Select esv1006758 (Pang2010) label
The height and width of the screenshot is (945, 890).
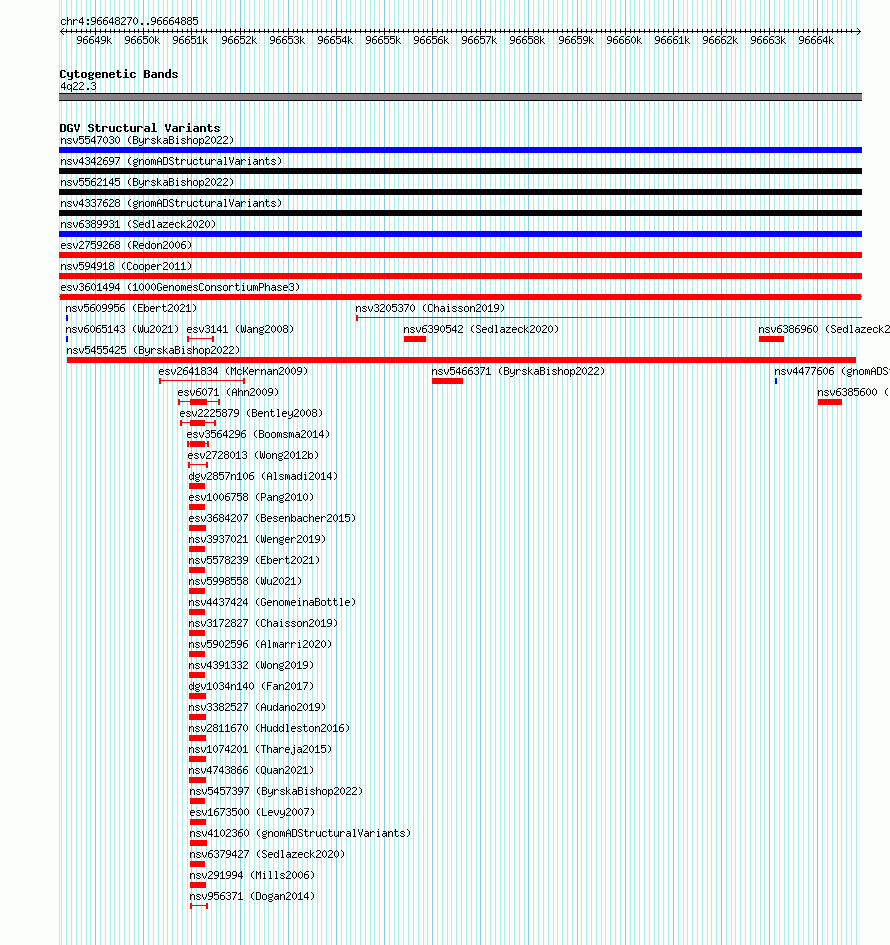[251, 498]
